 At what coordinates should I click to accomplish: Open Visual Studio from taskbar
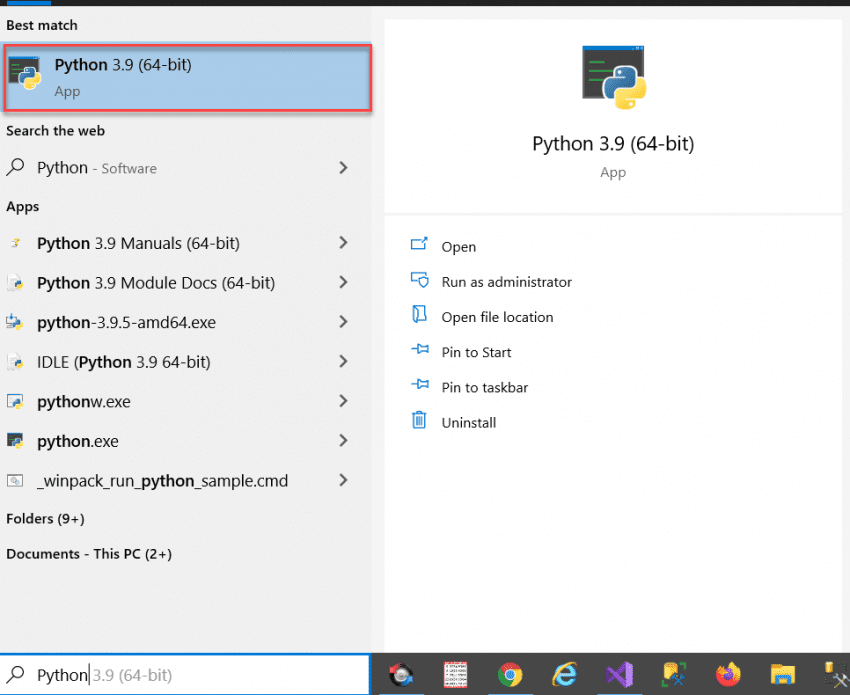point(620,675)
